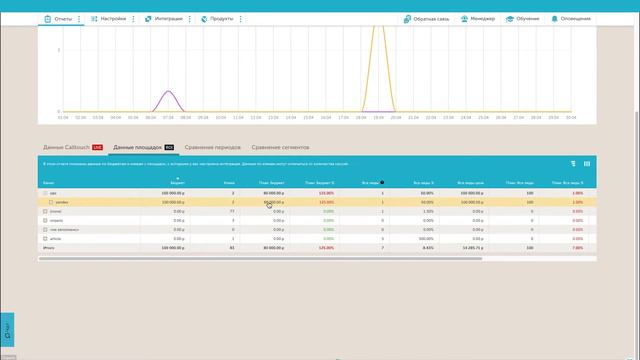This screenshot has height=360, width=640.
Task: Open the chat widget on left edge
Action: point(7,330)
